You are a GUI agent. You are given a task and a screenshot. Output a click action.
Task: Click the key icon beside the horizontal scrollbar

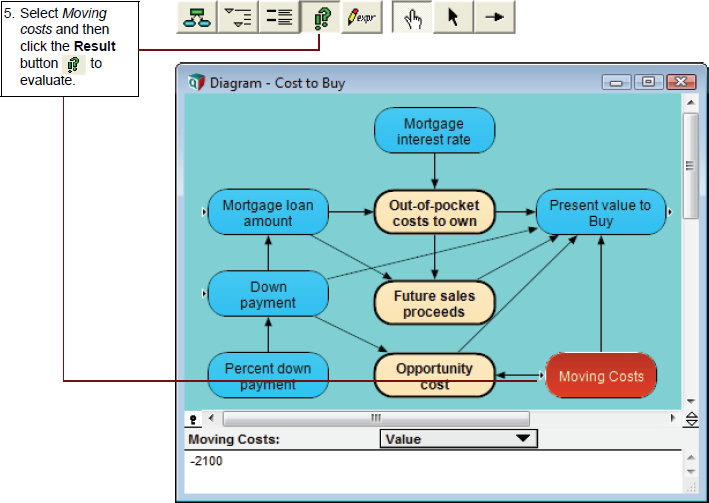pyautogui.click(x=193, y=419)
